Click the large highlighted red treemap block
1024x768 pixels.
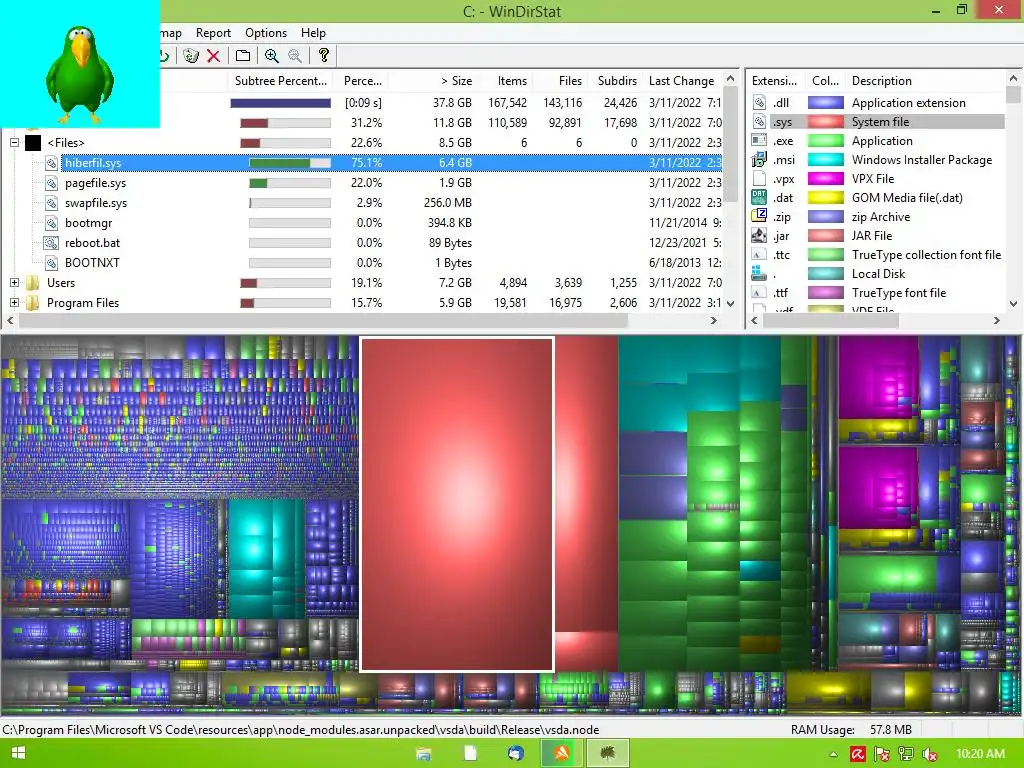457,504
